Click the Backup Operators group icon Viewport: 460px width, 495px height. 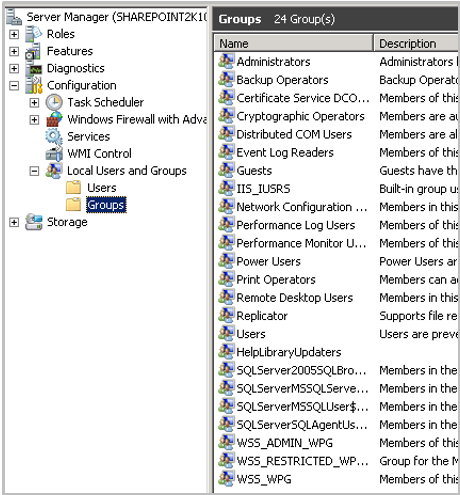pos(226,80)
